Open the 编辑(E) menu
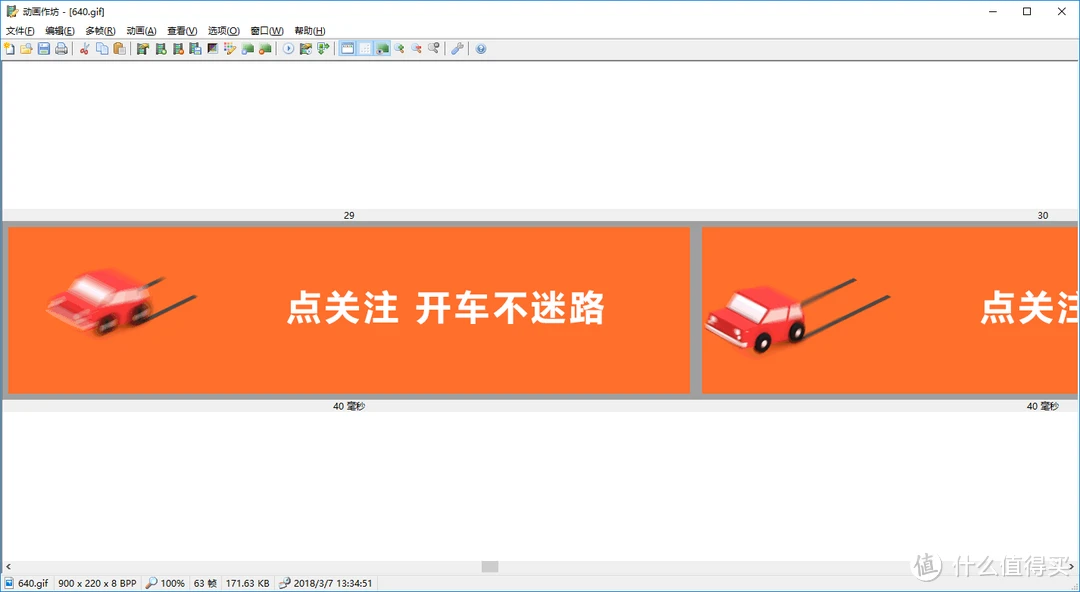The image size is (1080, 592). coord(60,31)
